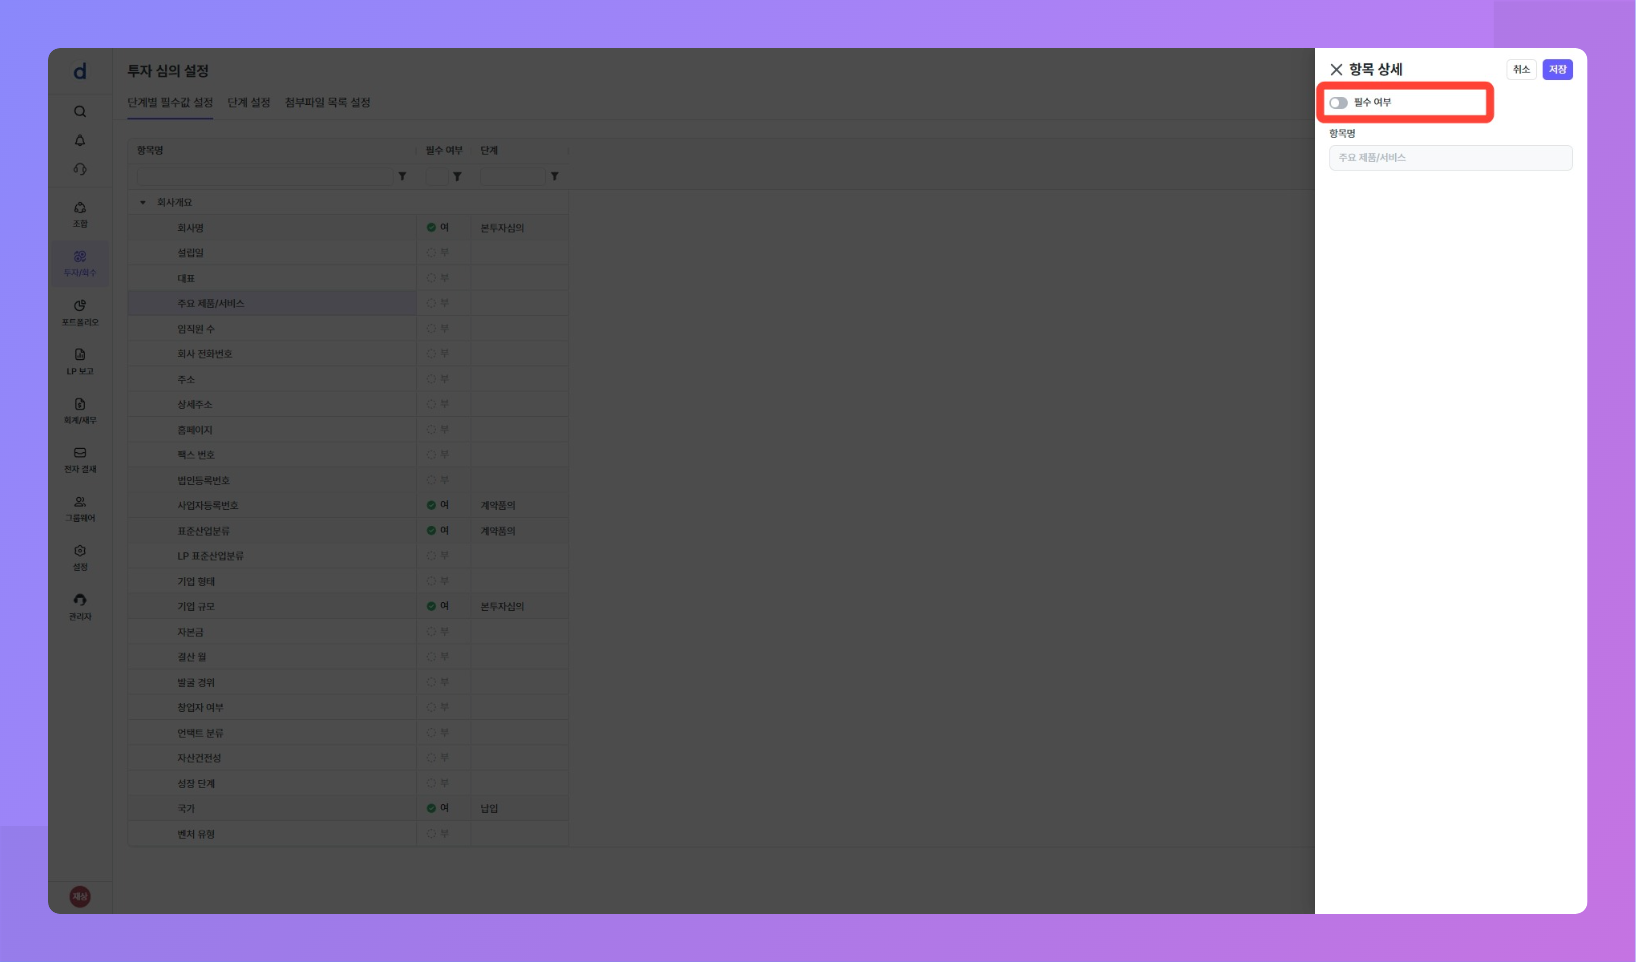The height and width of the screenshot is (962, 1636).
Task: Toggle the 필수 여부 switch
Action: click(1338, 103)
